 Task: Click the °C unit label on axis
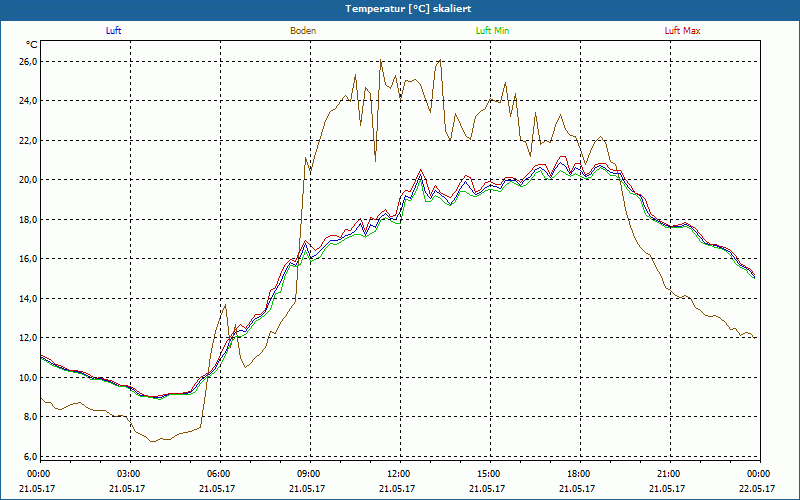click(x=32, y=45)
